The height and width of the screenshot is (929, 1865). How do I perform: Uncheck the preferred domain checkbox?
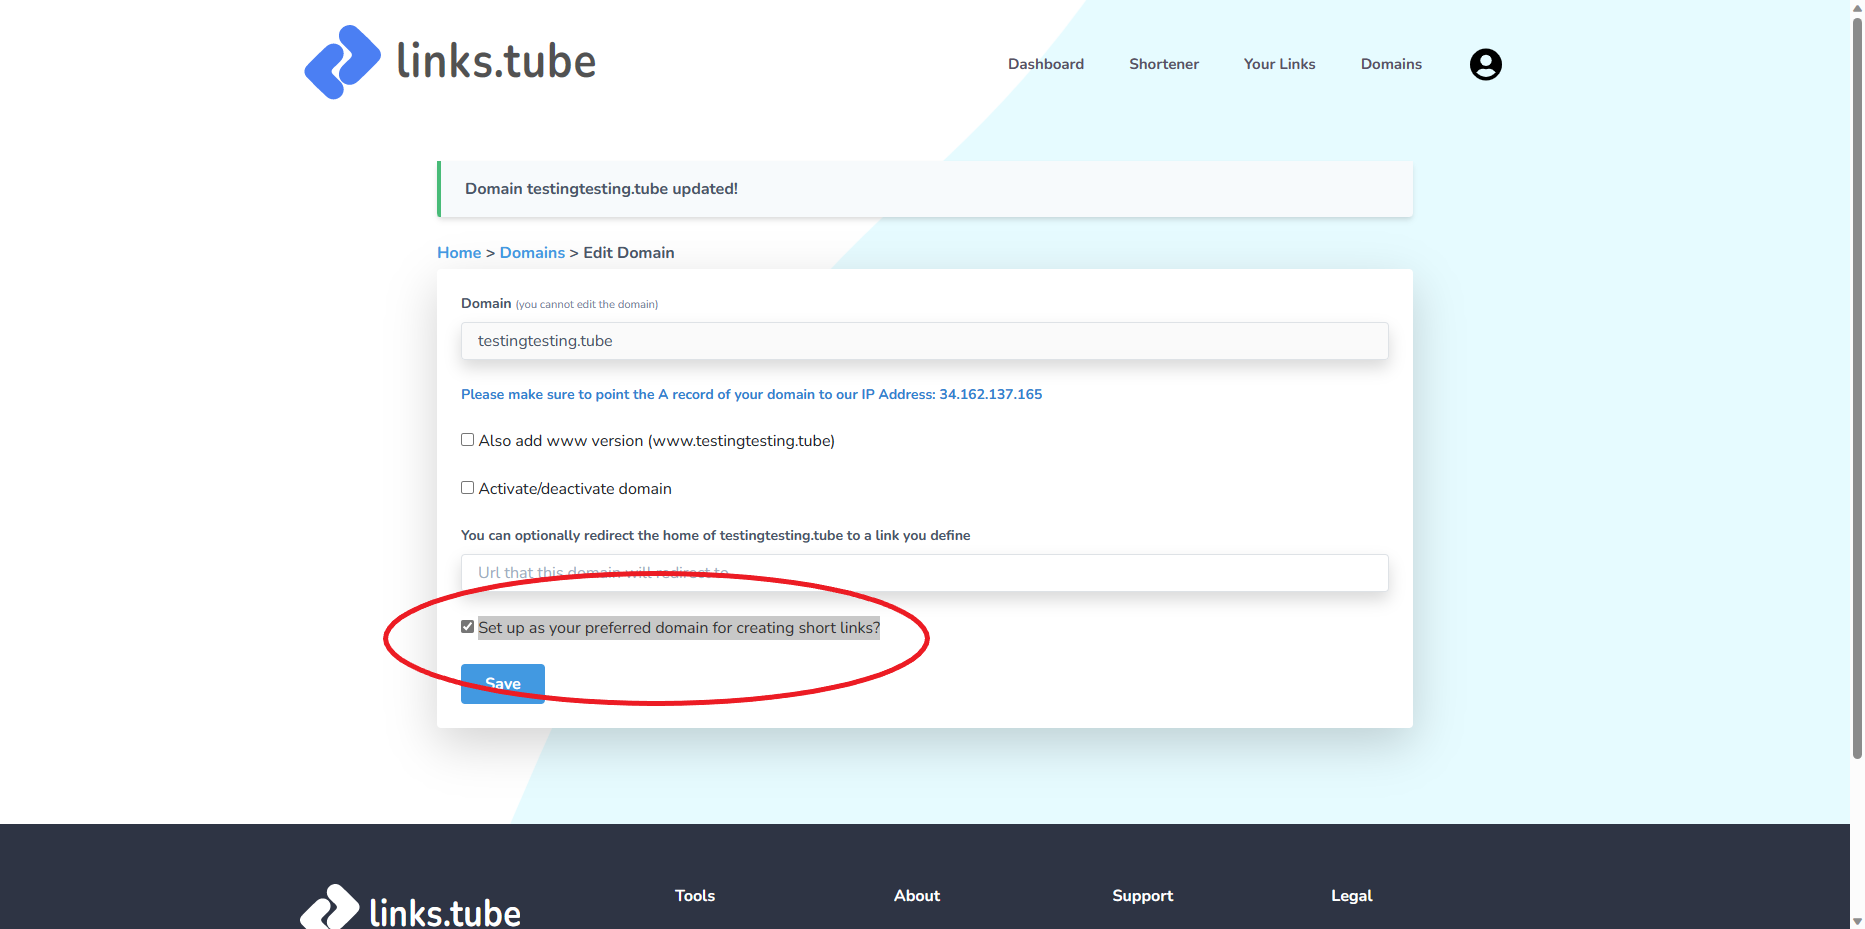(467, 627)
